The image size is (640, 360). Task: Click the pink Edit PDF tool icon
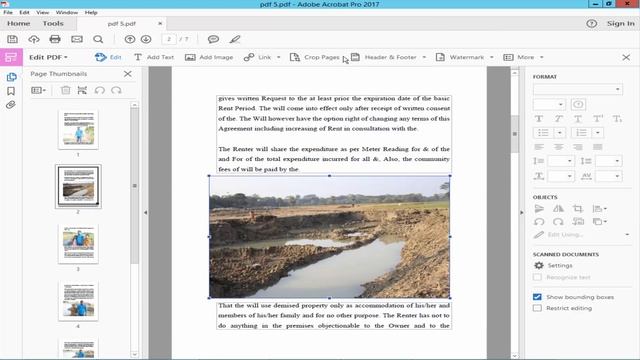point(11,57)
